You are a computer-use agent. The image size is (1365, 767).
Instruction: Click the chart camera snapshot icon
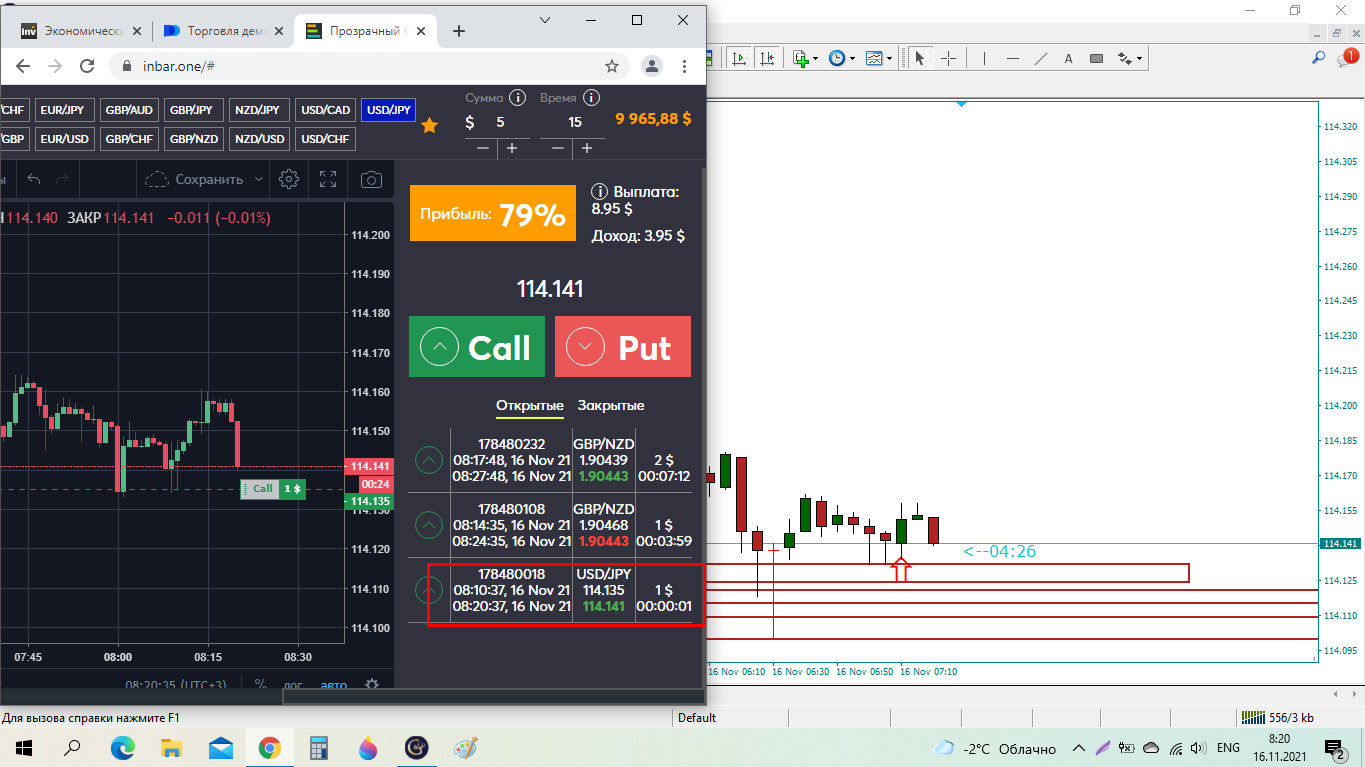pos(371,180)
